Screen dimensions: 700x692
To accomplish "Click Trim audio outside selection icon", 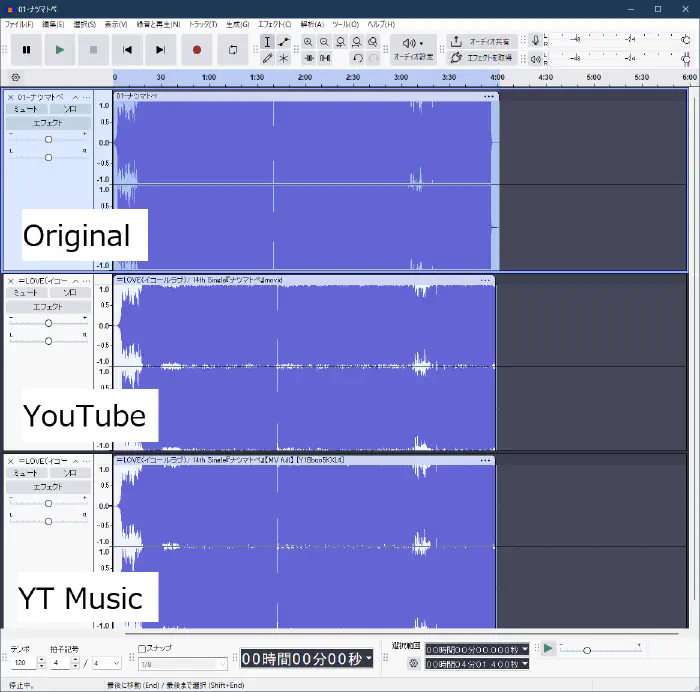I will (x=309, y=58).
